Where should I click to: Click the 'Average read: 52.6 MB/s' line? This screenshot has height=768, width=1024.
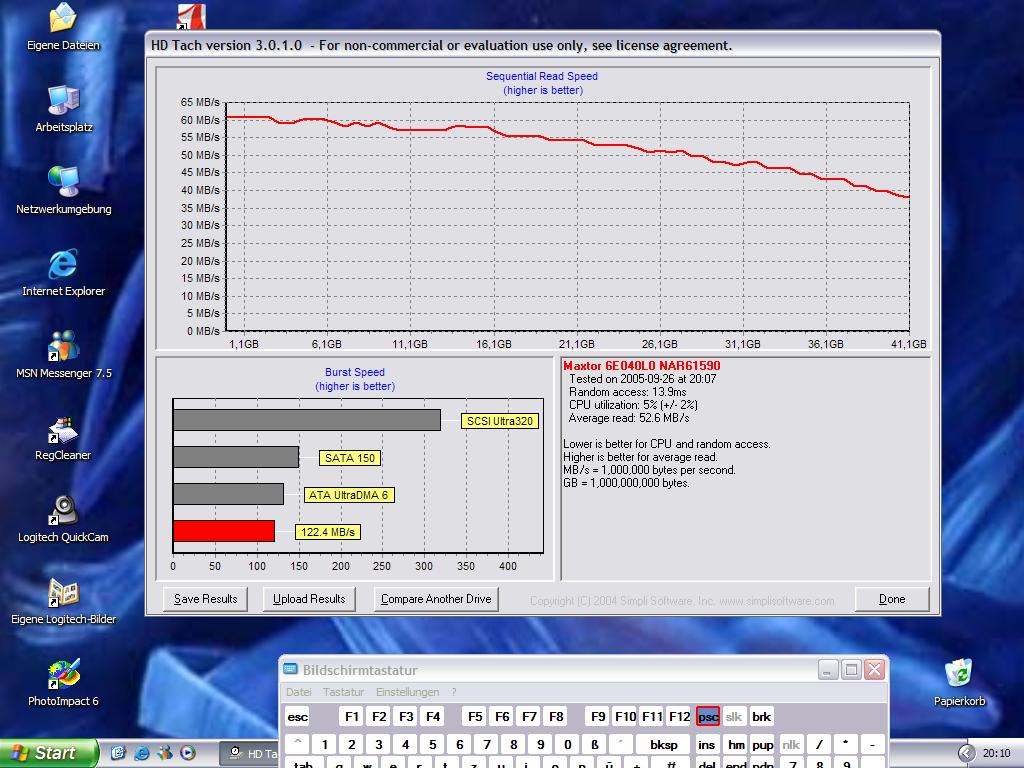pos(629,418)
